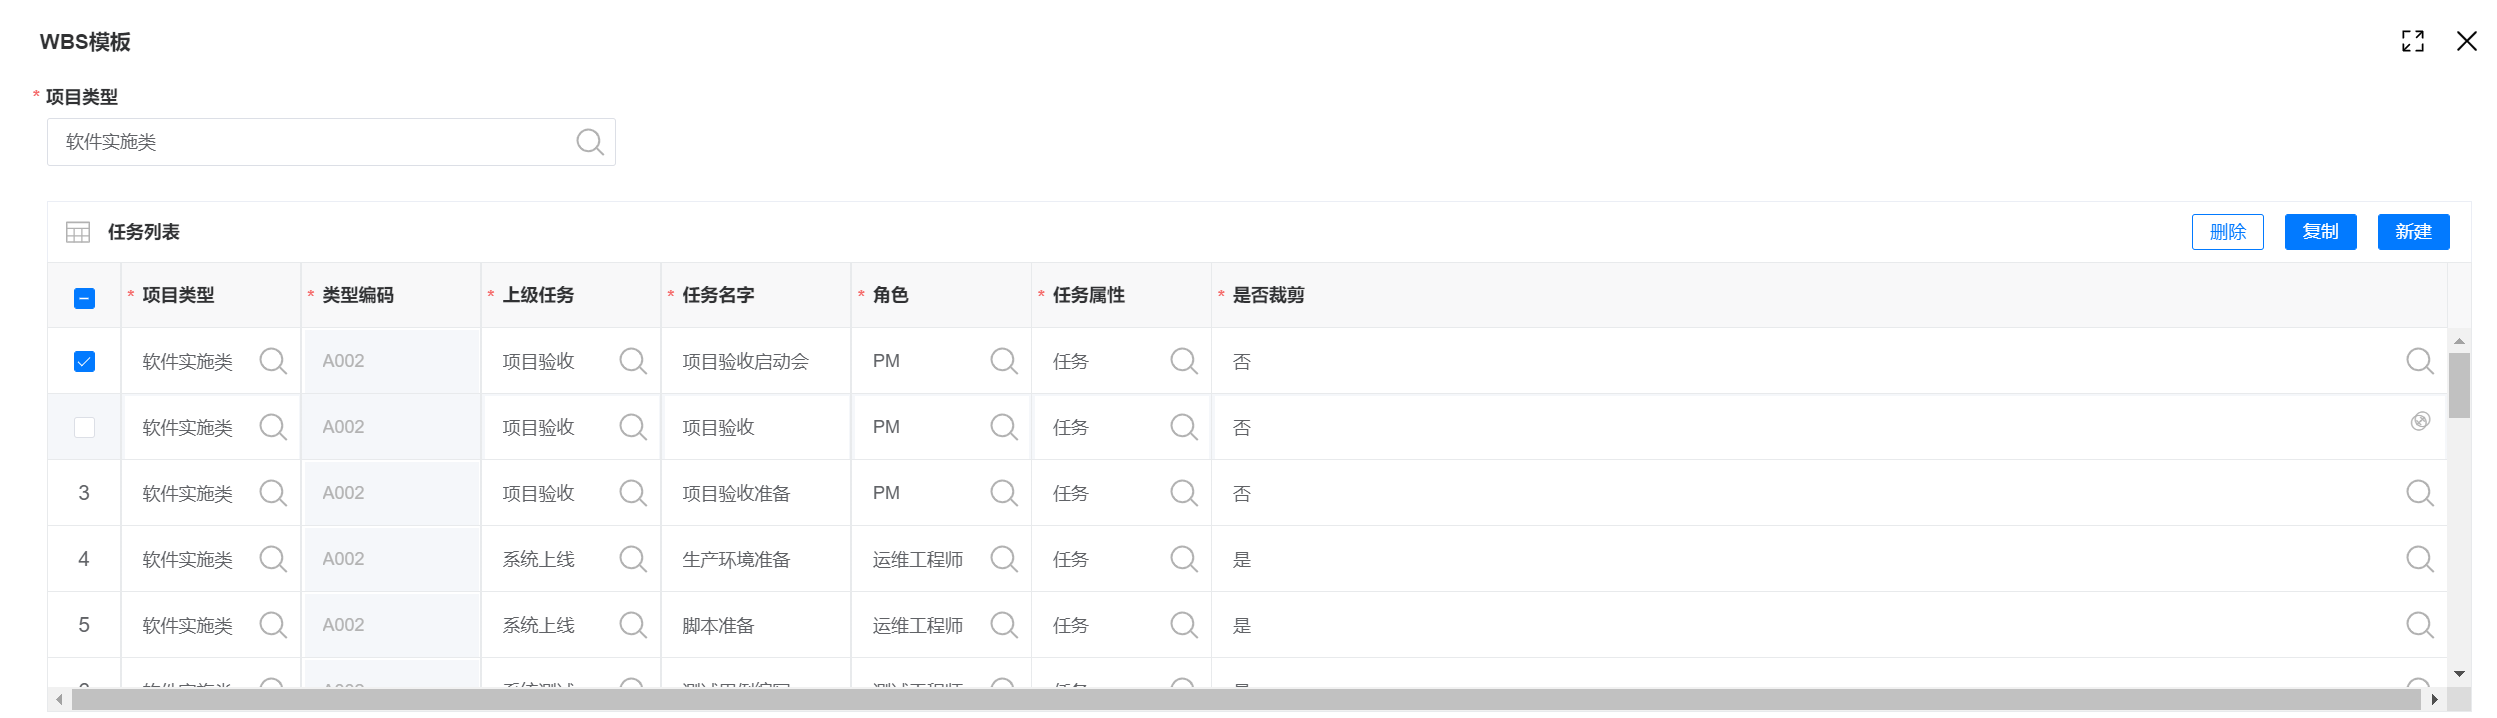The width and height of the screenshot is (2497, 718).
Task: Open 上级任务 lookup in 脚本准备 row
Action: pos(633,625)
